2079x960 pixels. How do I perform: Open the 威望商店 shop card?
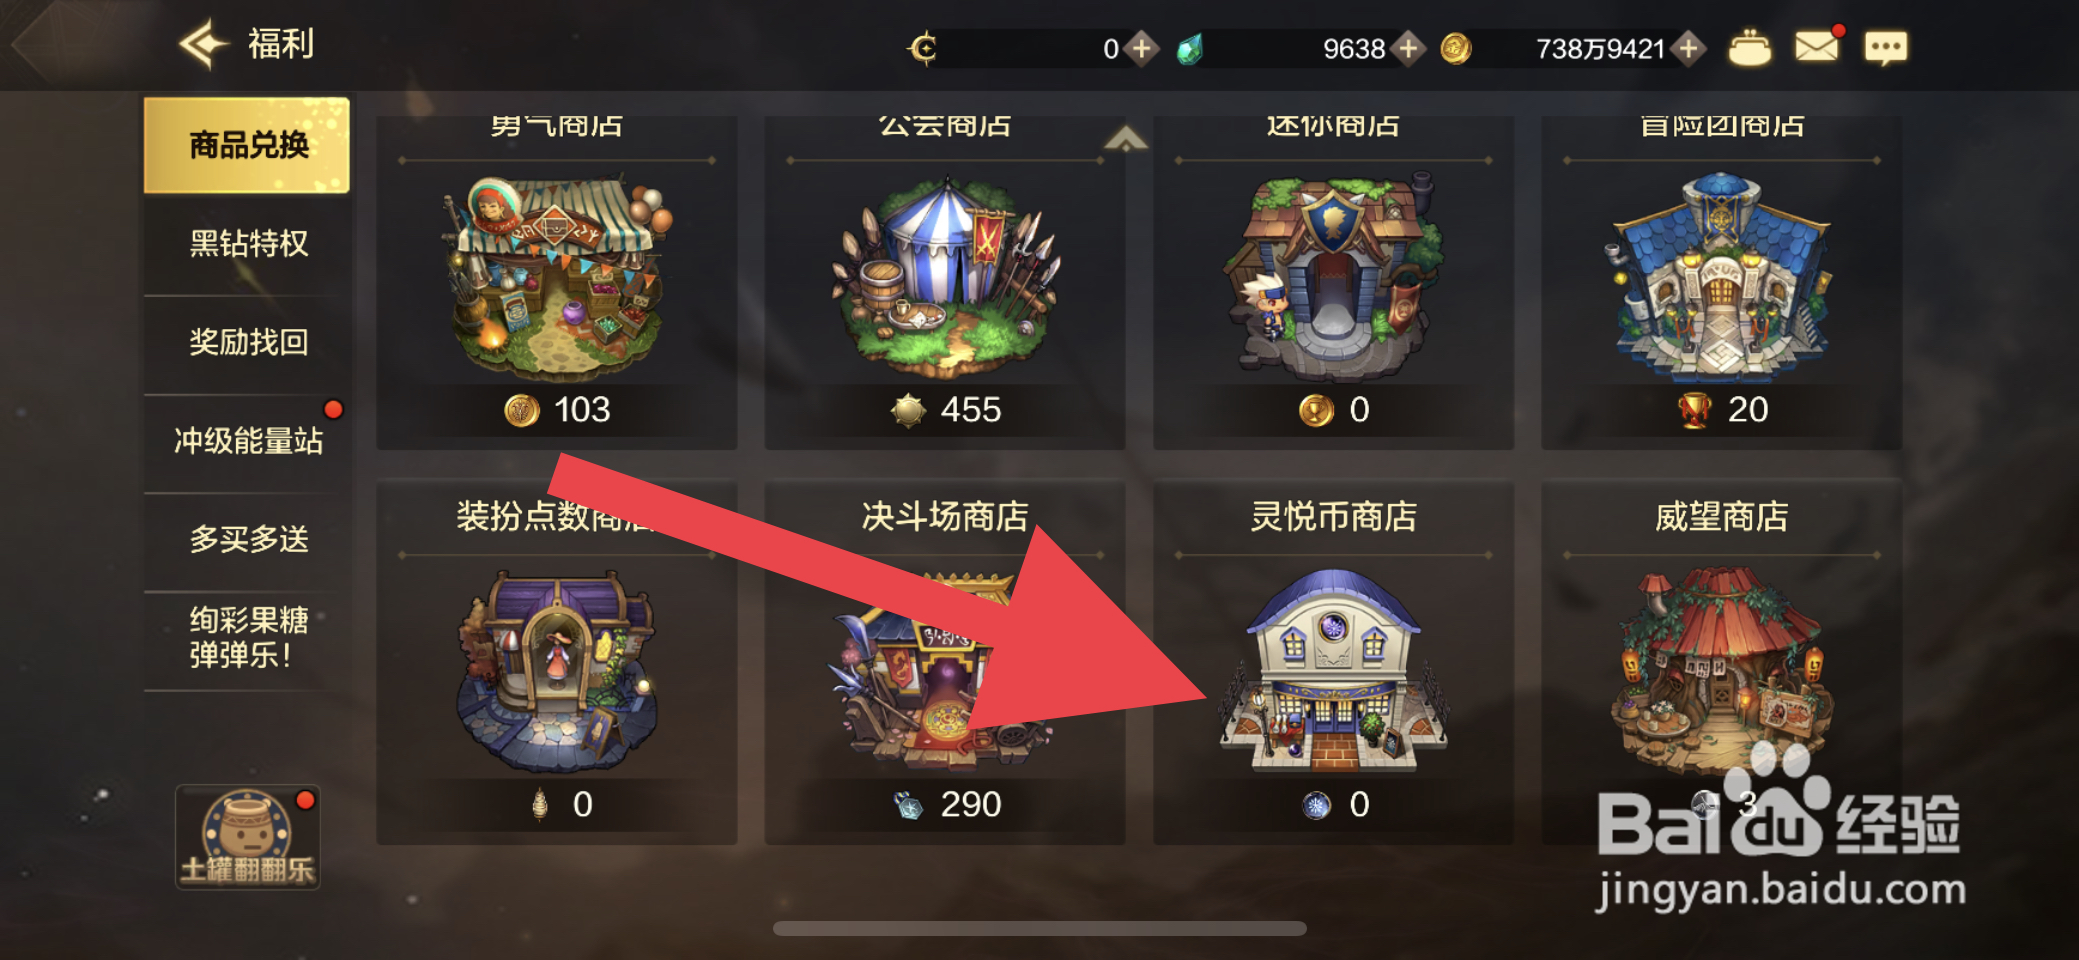click(x=1721, y=664)
